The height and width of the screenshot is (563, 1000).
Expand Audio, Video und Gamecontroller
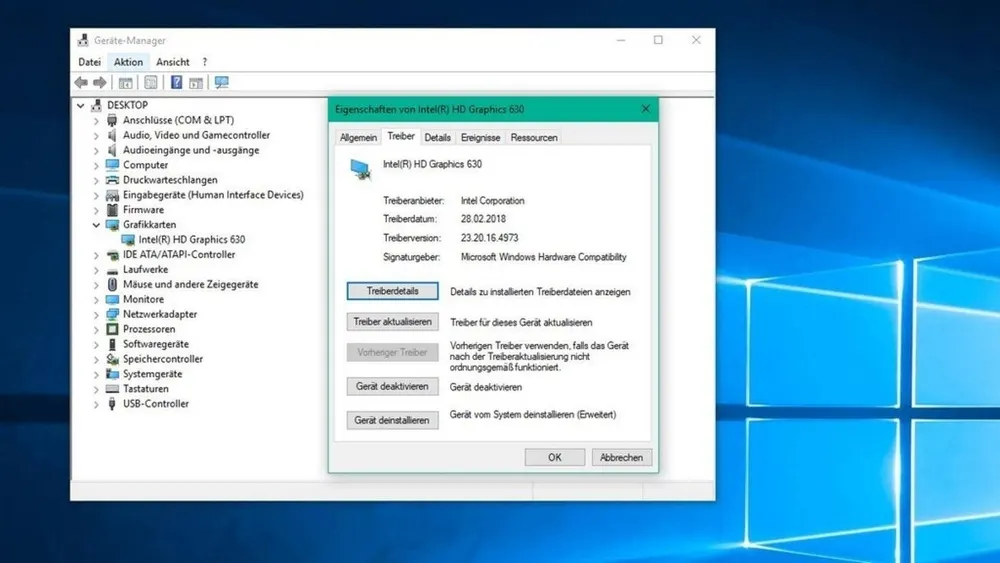click(x=97, y=135)
